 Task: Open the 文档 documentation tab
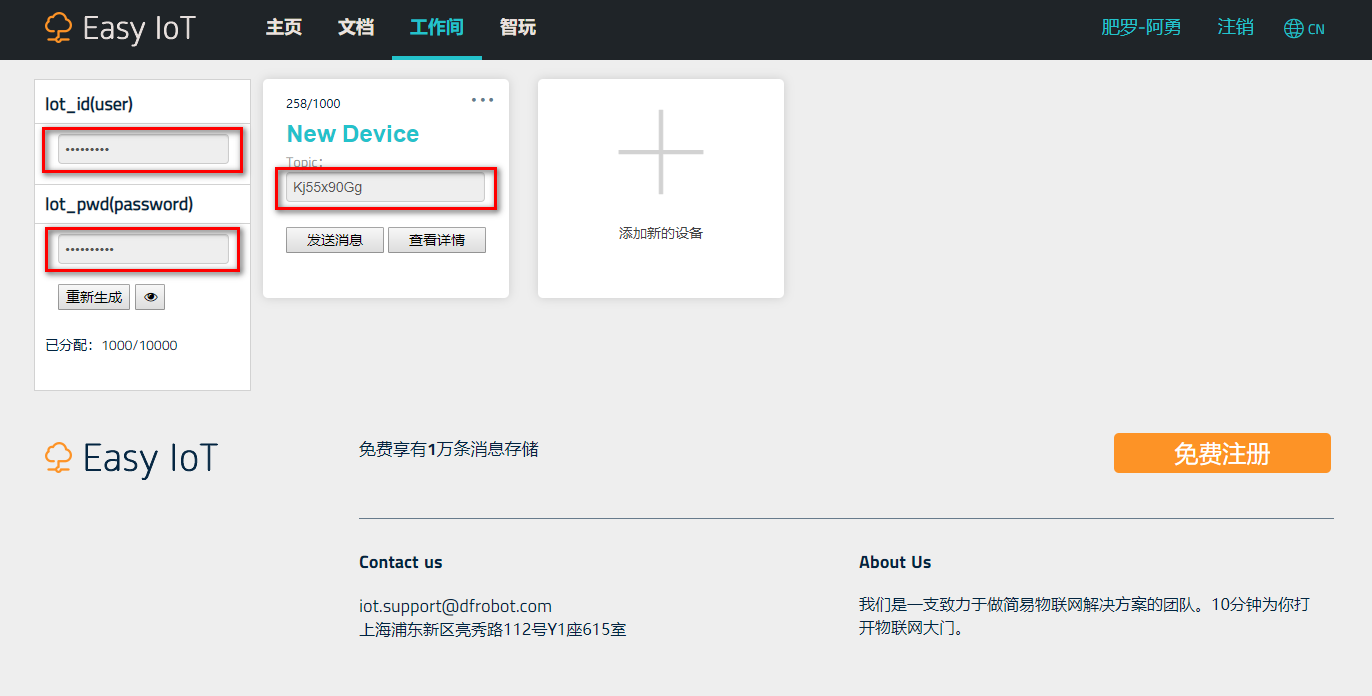(356, 28)
